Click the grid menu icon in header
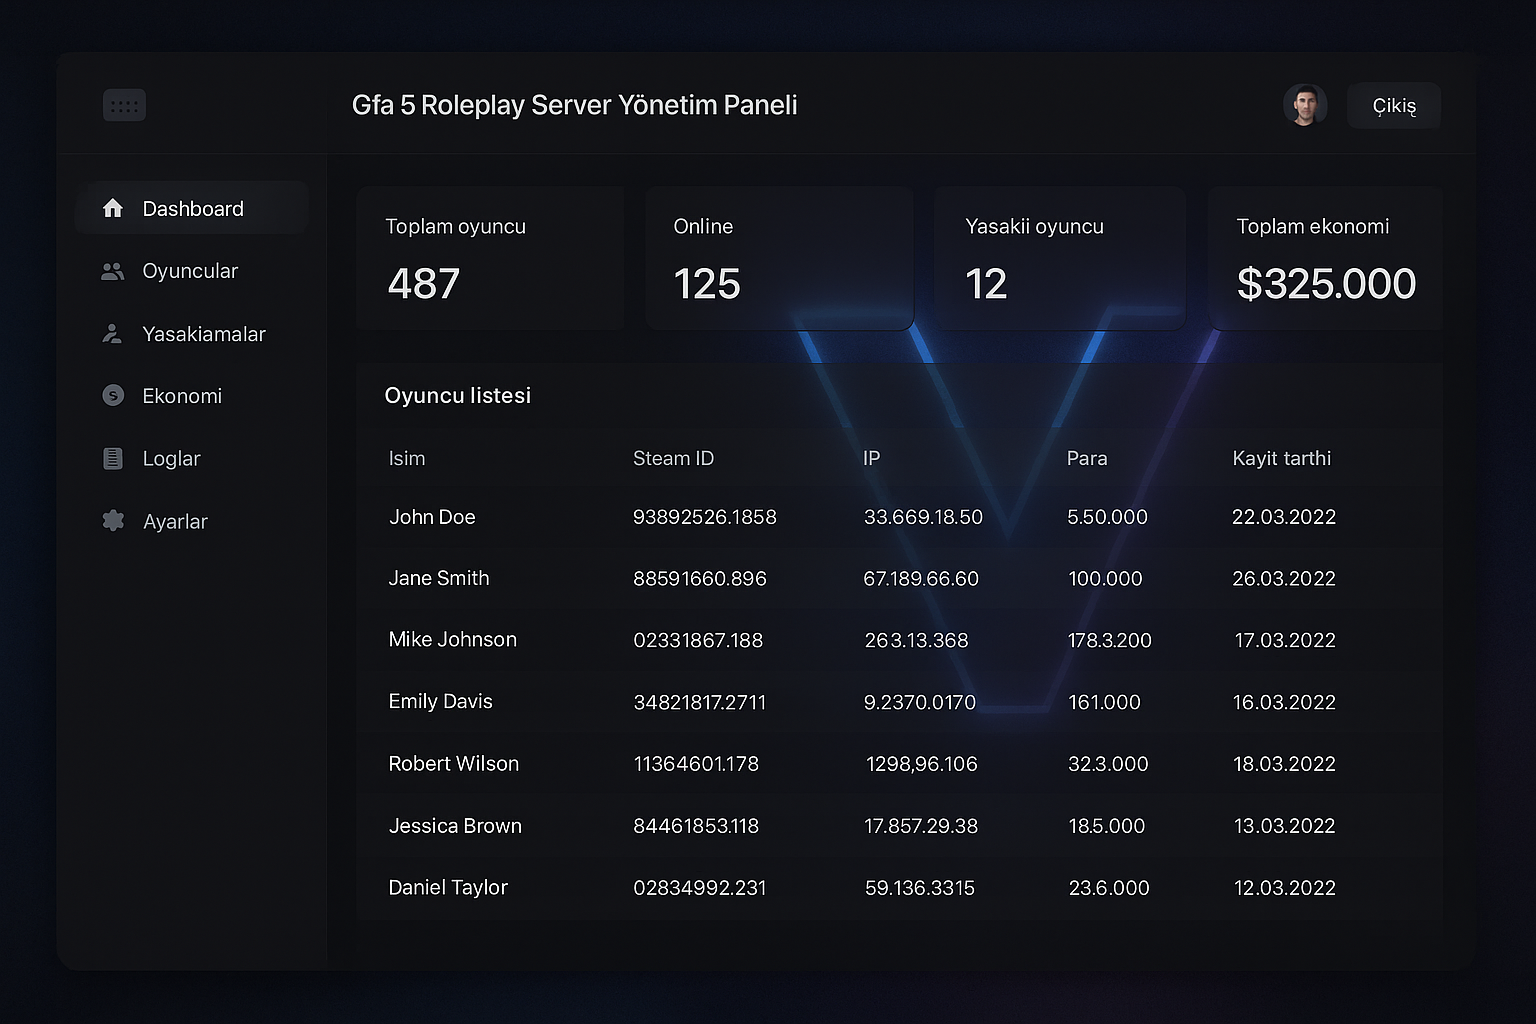Viewport: 1536px width, 1024px height. (x=124, y=105)
